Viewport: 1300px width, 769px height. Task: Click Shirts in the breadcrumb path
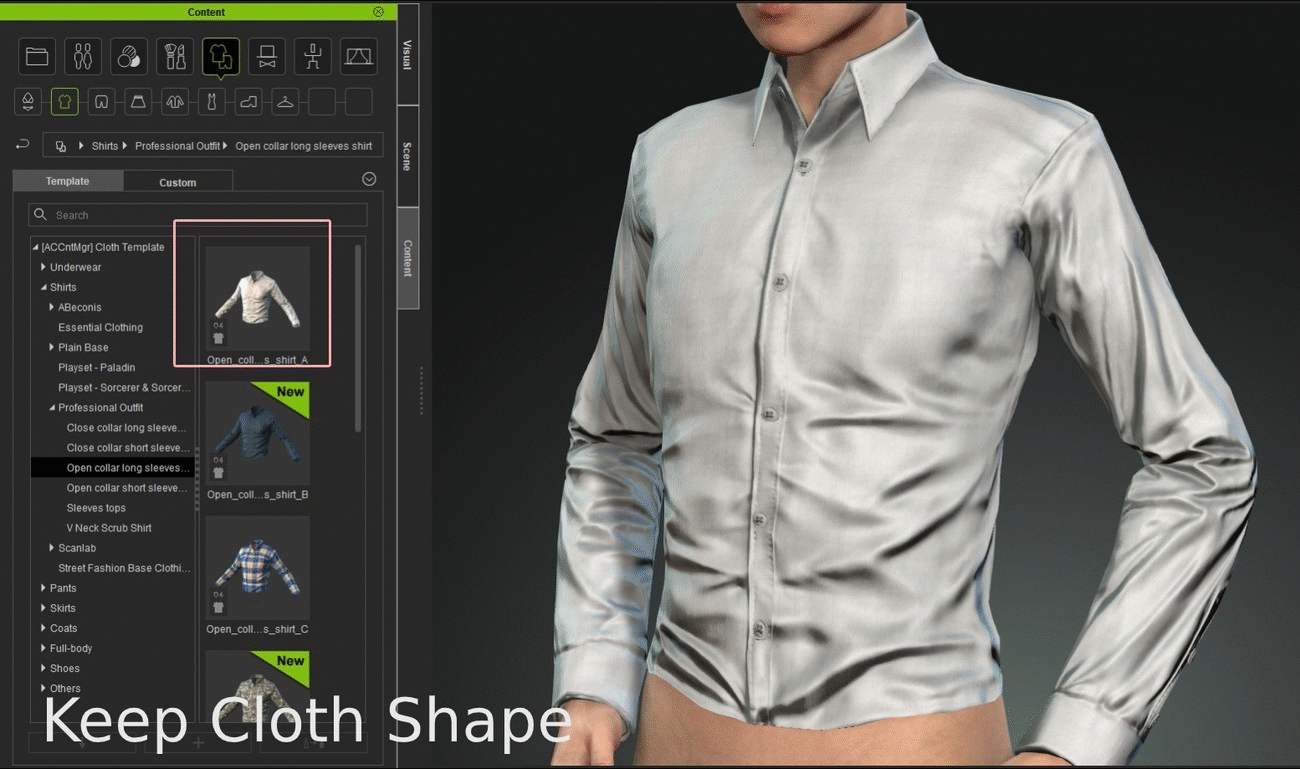[x=104, y=146]
